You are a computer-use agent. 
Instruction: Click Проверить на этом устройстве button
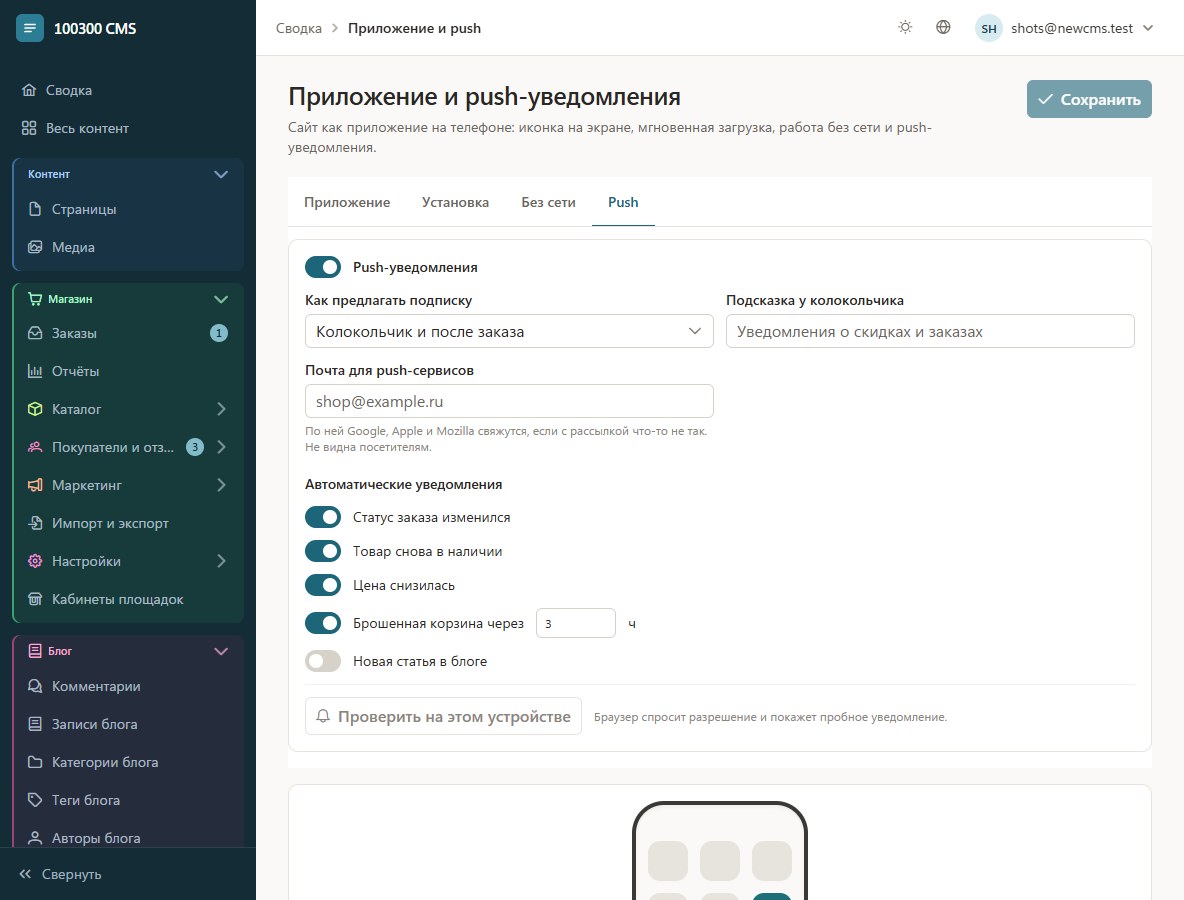tap(443, 716)
